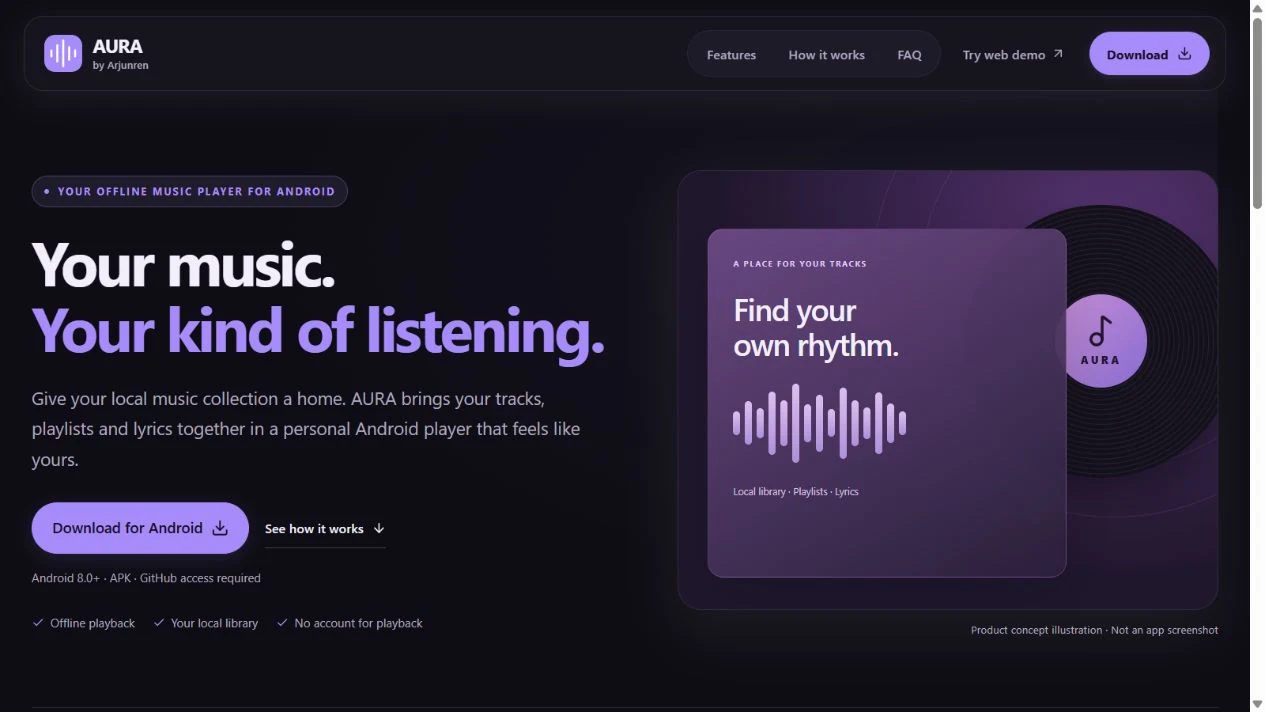Open the How it works nav item
The height and width of the screenshot is (712, 1265).
point(826,55)
